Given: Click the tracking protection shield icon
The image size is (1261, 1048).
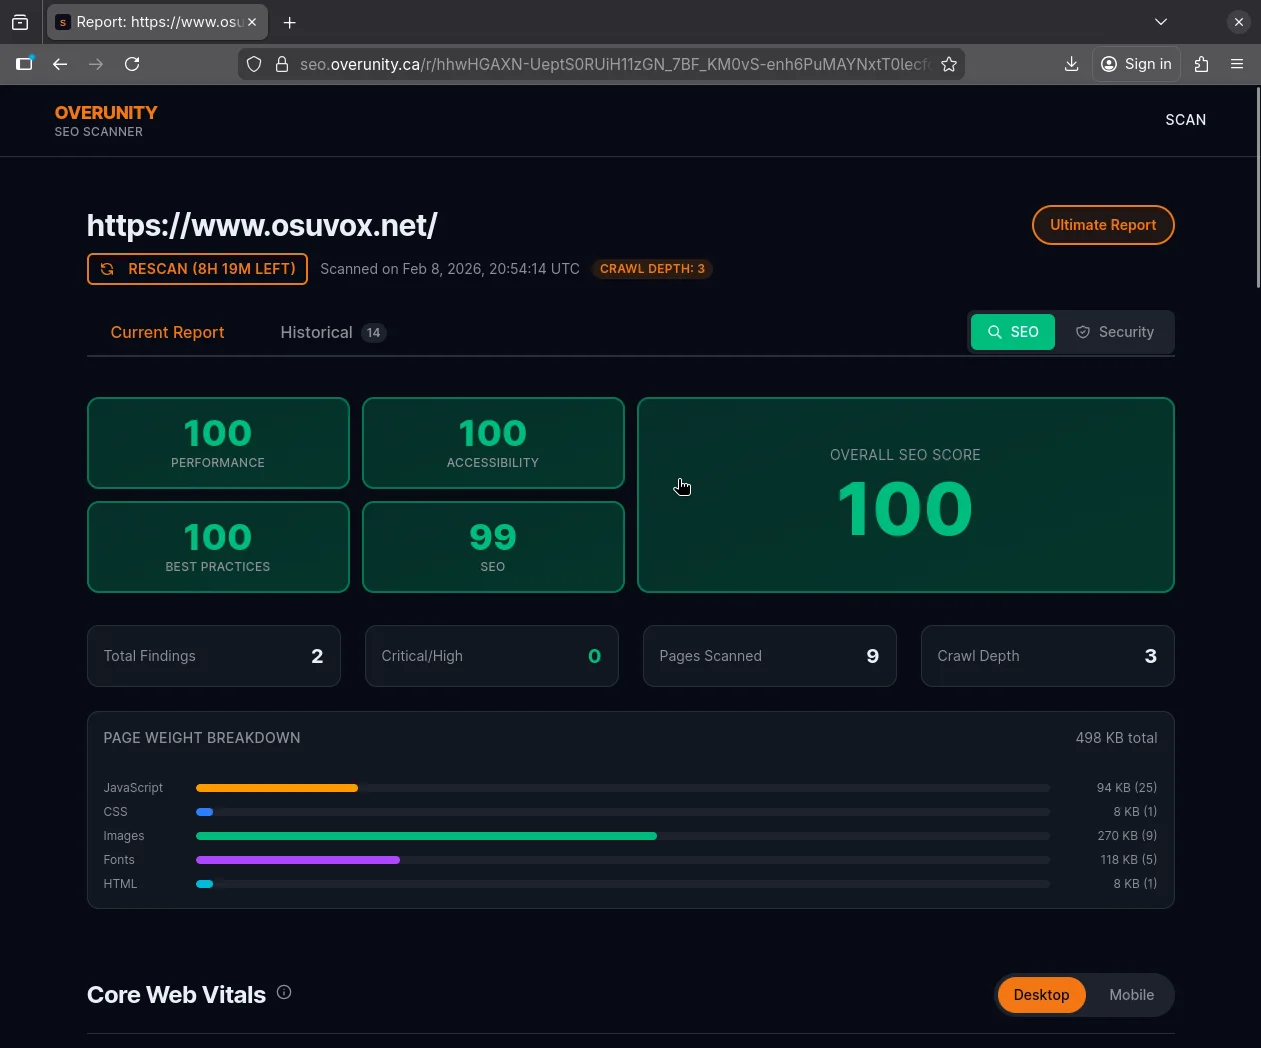Looking at the screenshot, I should point(254,64).
